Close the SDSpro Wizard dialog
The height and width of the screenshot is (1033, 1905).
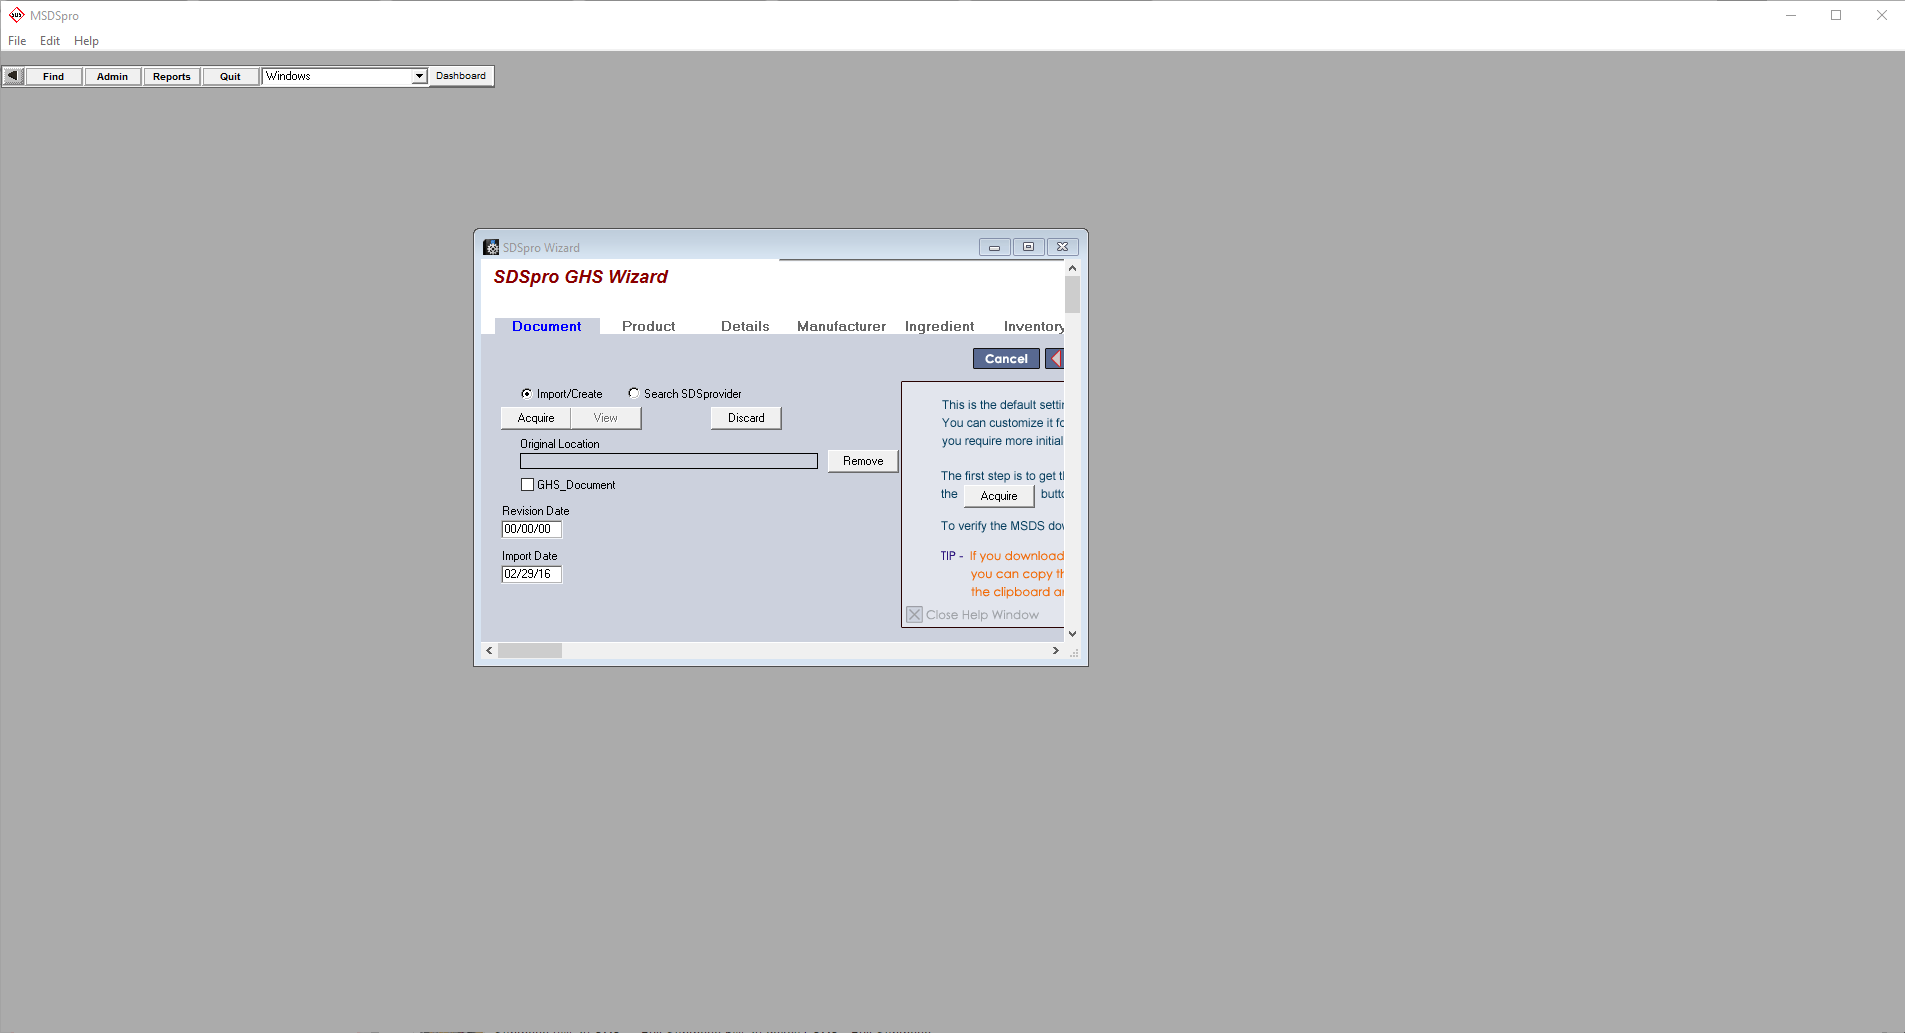click(1062, 247)
